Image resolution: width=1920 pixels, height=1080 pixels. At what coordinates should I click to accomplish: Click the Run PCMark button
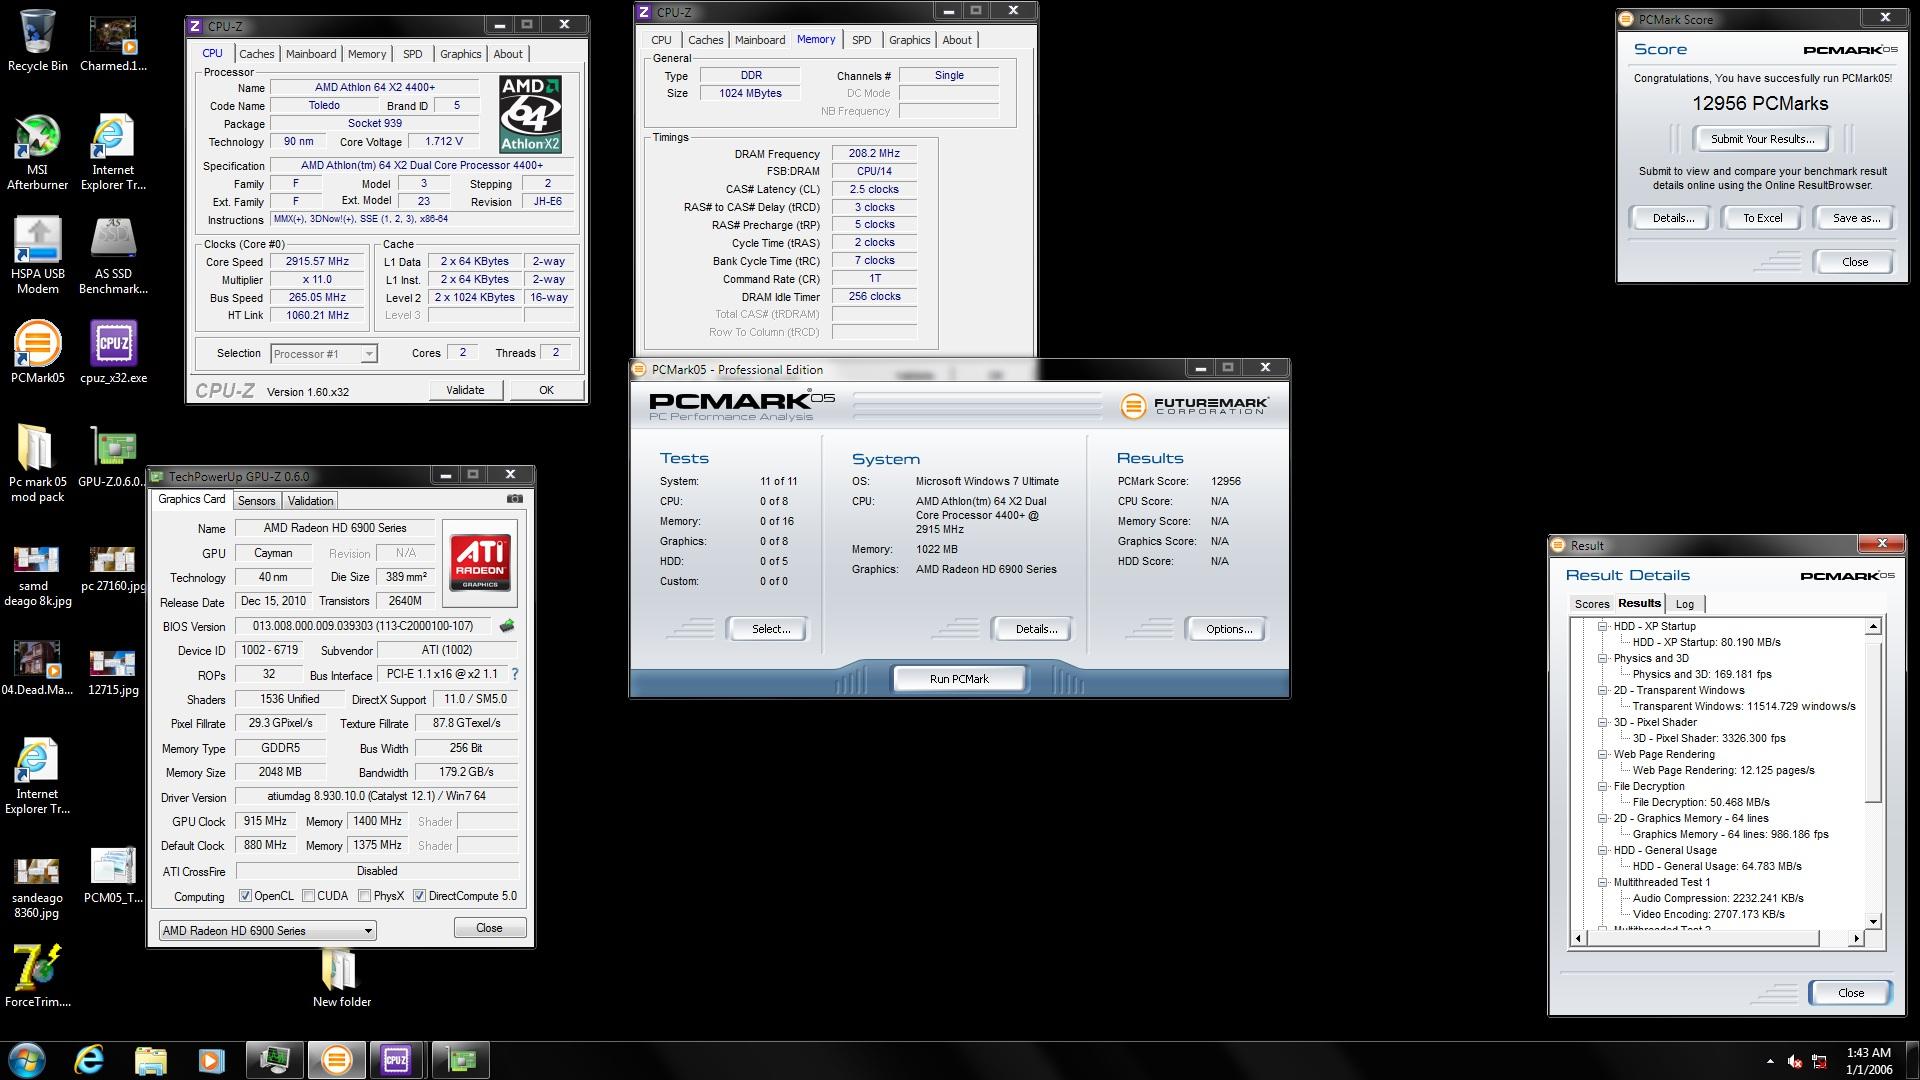click(x=959, y=679)
